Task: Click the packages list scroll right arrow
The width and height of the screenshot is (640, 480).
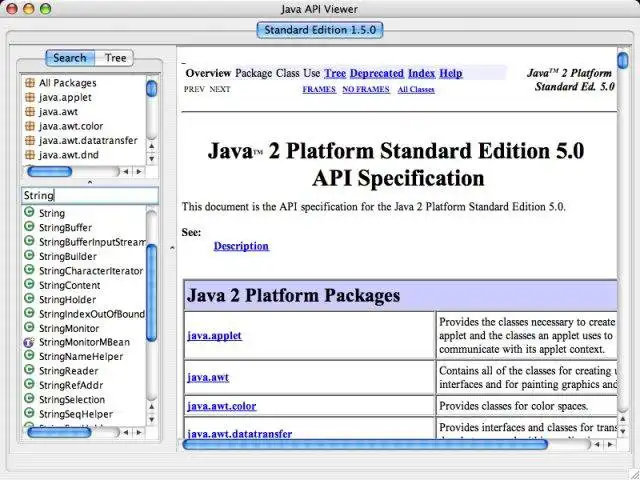Action: pos(139,172)
